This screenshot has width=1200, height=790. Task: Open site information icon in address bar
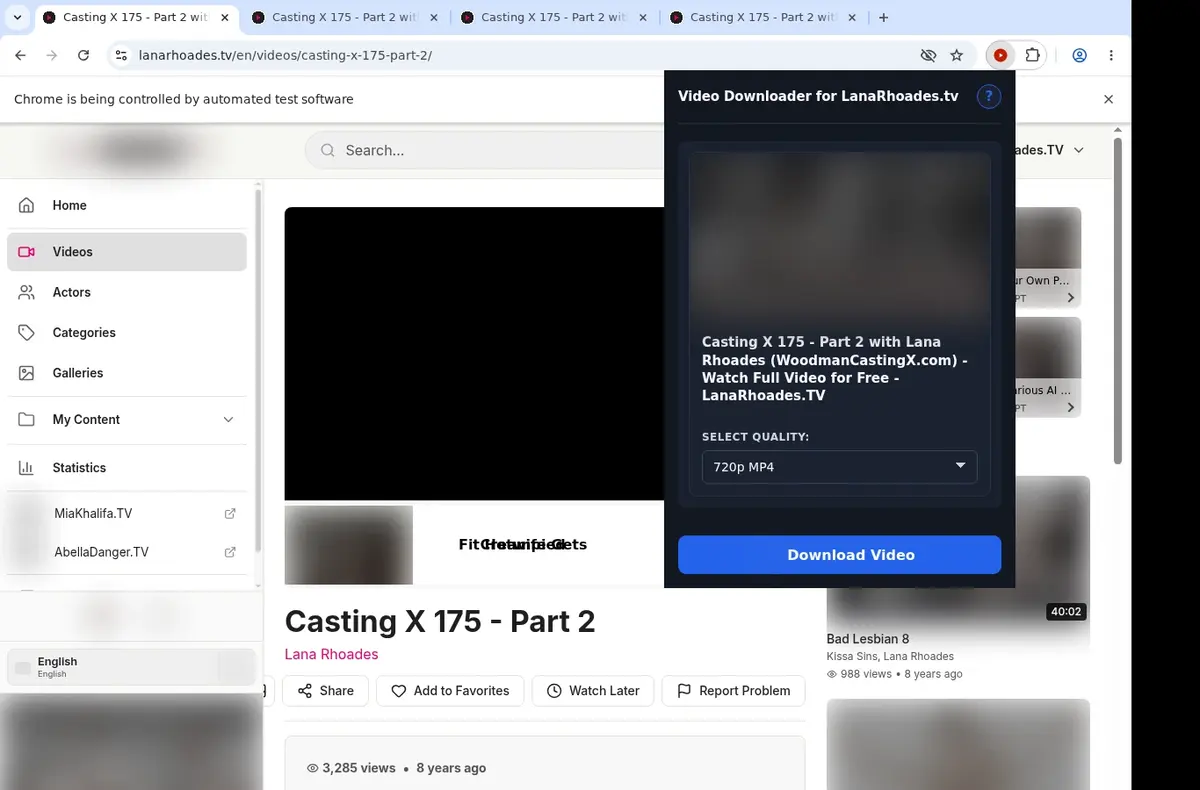(121, 56)
